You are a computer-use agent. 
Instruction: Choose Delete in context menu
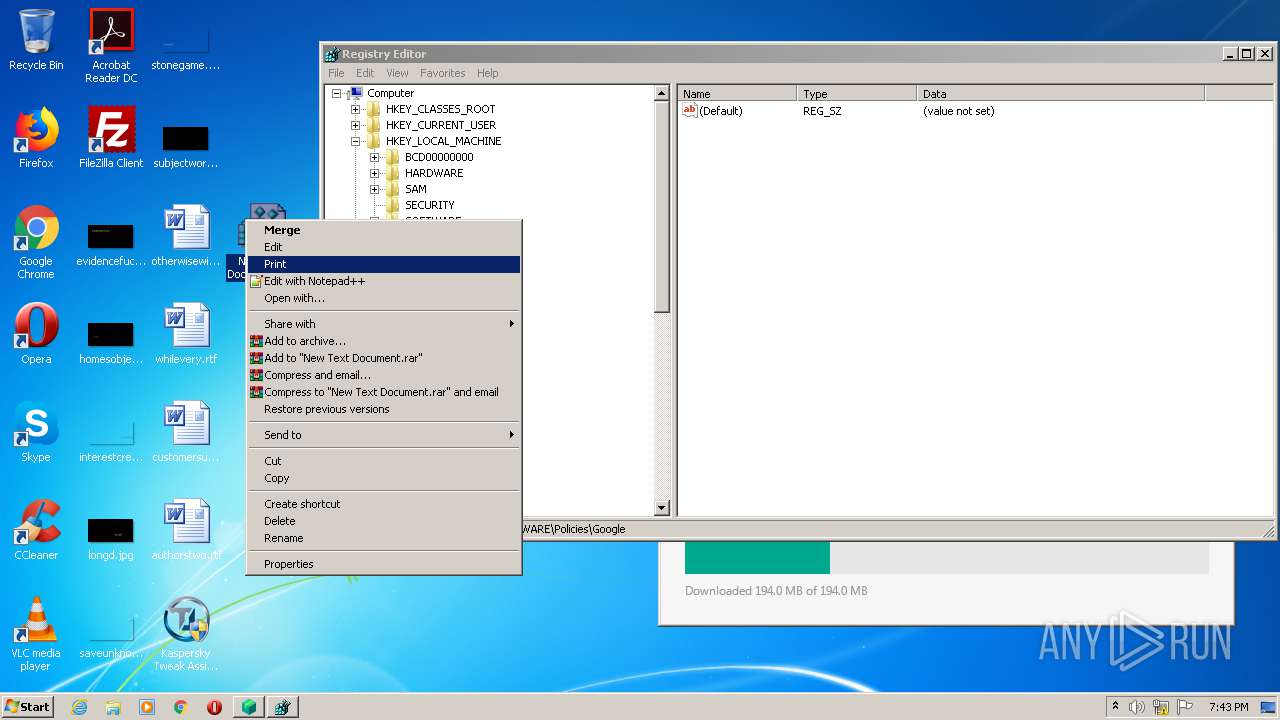384,521
